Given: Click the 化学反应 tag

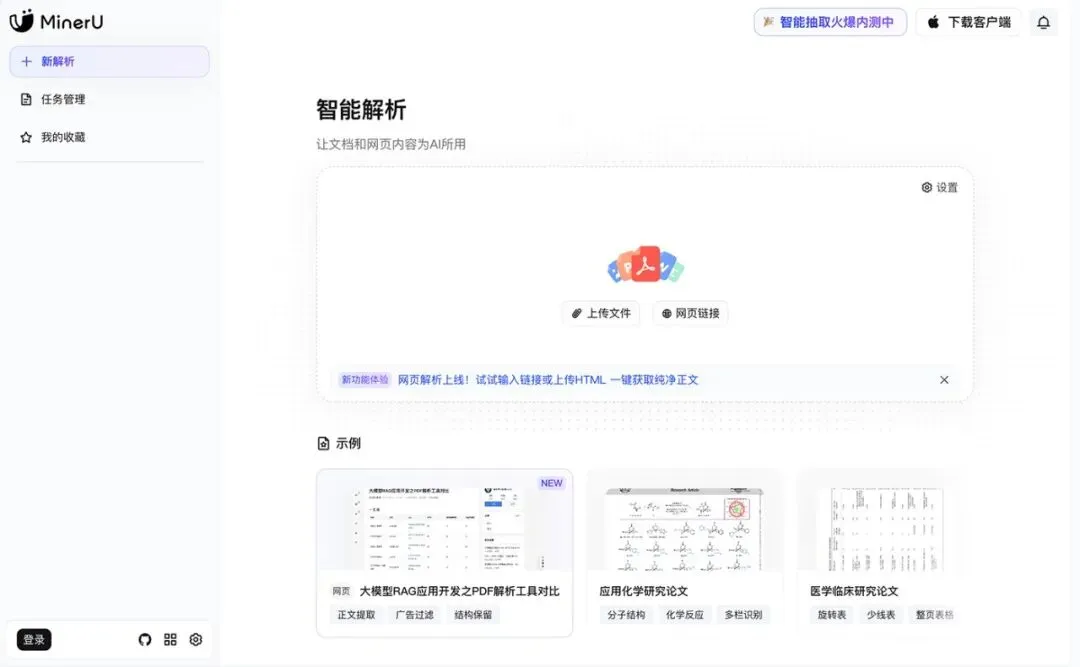Looking at the screenshot, I should [685, 615].
